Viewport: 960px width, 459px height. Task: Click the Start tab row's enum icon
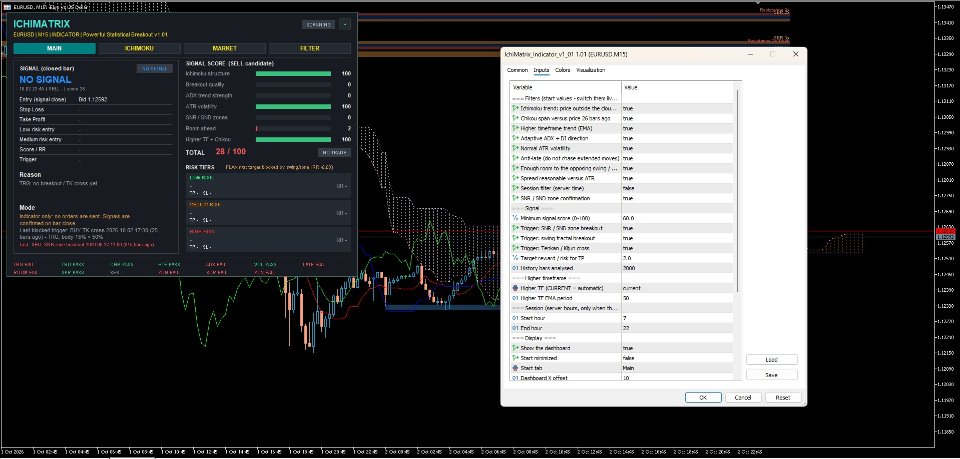tap(516, 368)
